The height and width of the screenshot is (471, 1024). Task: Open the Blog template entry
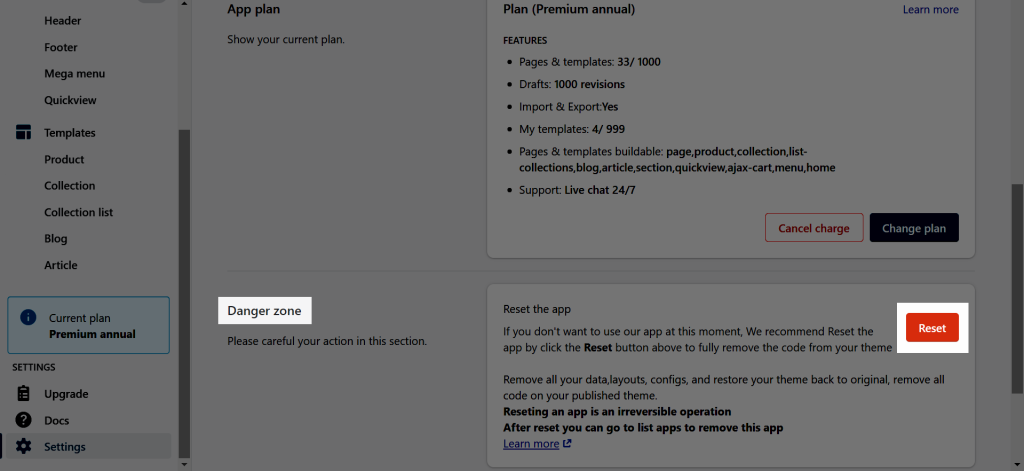[x=56, y=239]
